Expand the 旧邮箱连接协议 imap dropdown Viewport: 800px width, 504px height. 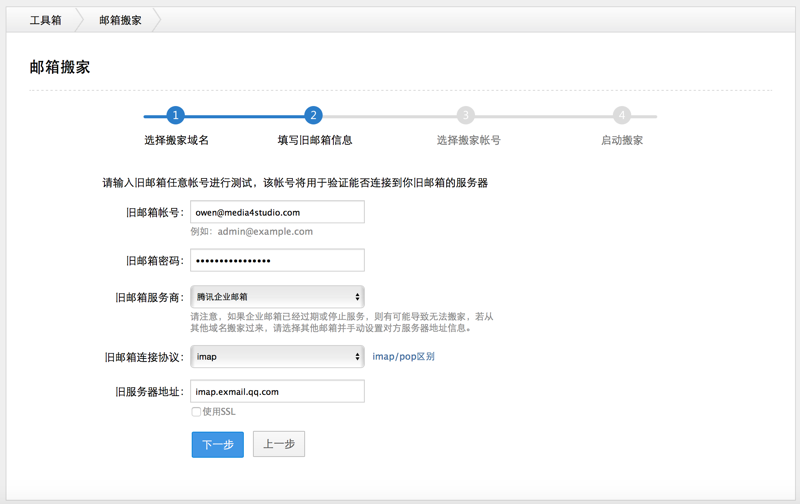tap(277, 357)
